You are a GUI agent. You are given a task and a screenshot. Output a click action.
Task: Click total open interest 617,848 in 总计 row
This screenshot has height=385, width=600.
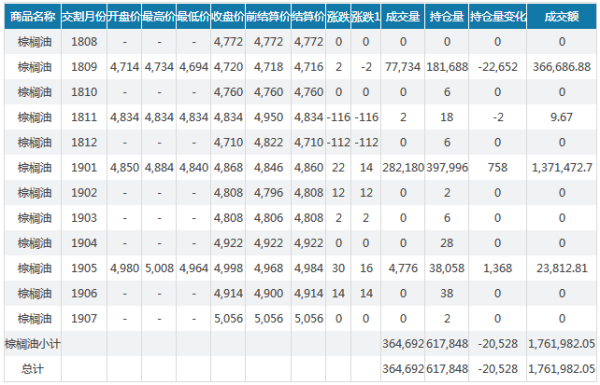(447, 369)
